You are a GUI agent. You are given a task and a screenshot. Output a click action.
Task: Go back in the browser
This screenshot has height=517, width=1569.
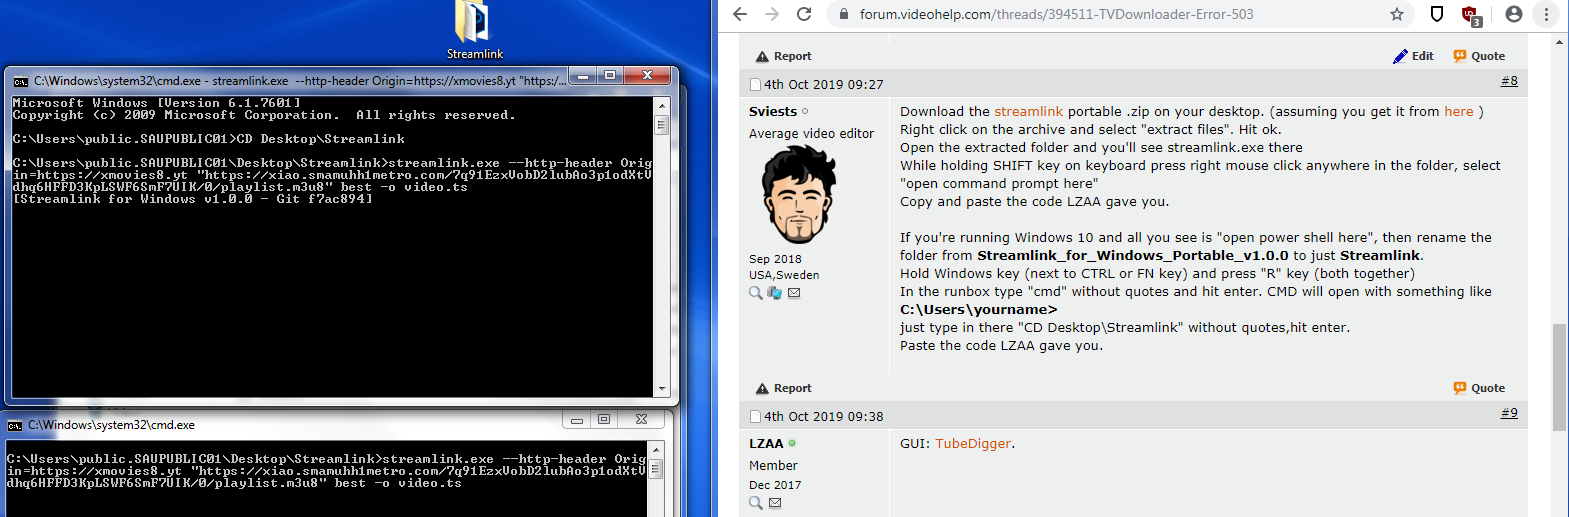740,14
